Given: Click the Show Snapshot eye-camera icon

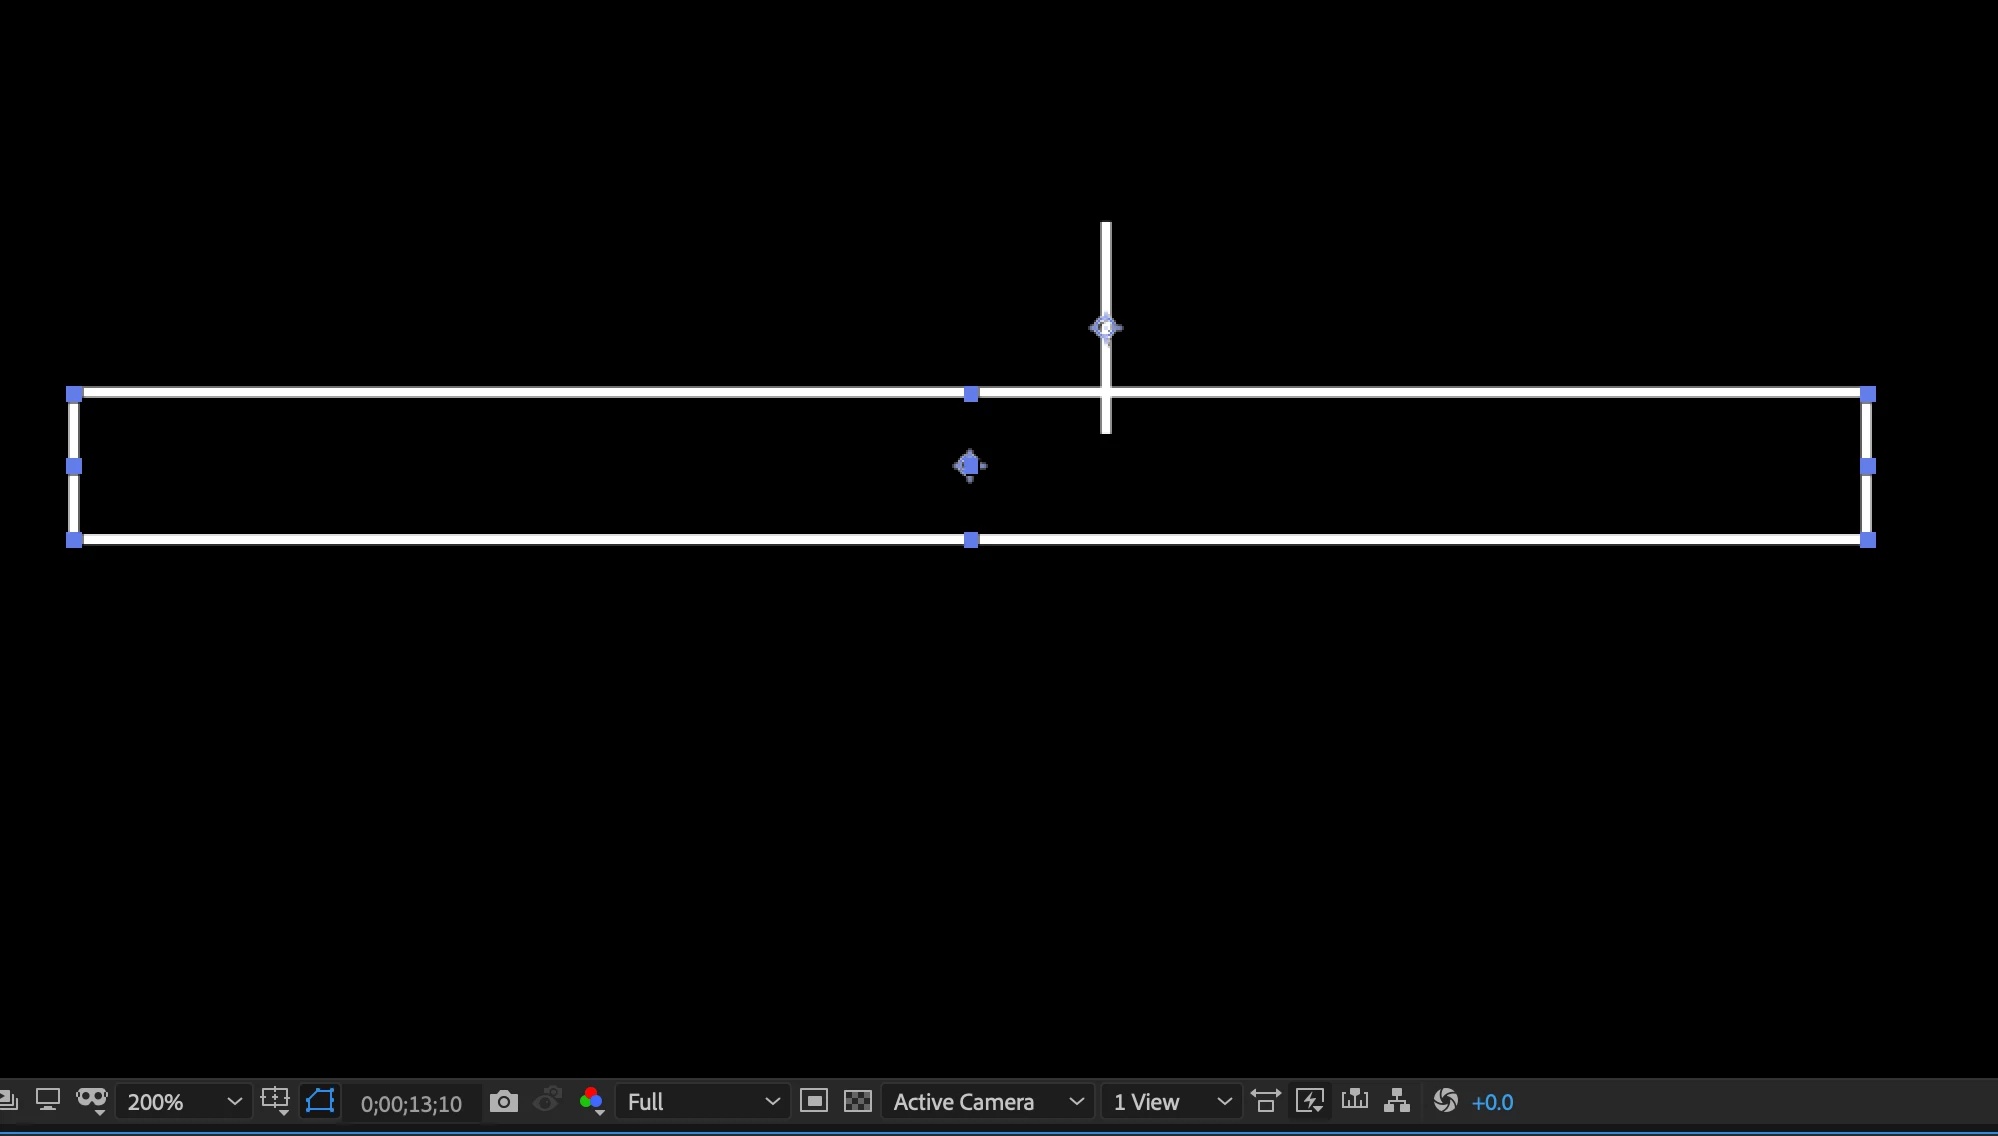Looking at the screenshot, I should pos(547,1101).
